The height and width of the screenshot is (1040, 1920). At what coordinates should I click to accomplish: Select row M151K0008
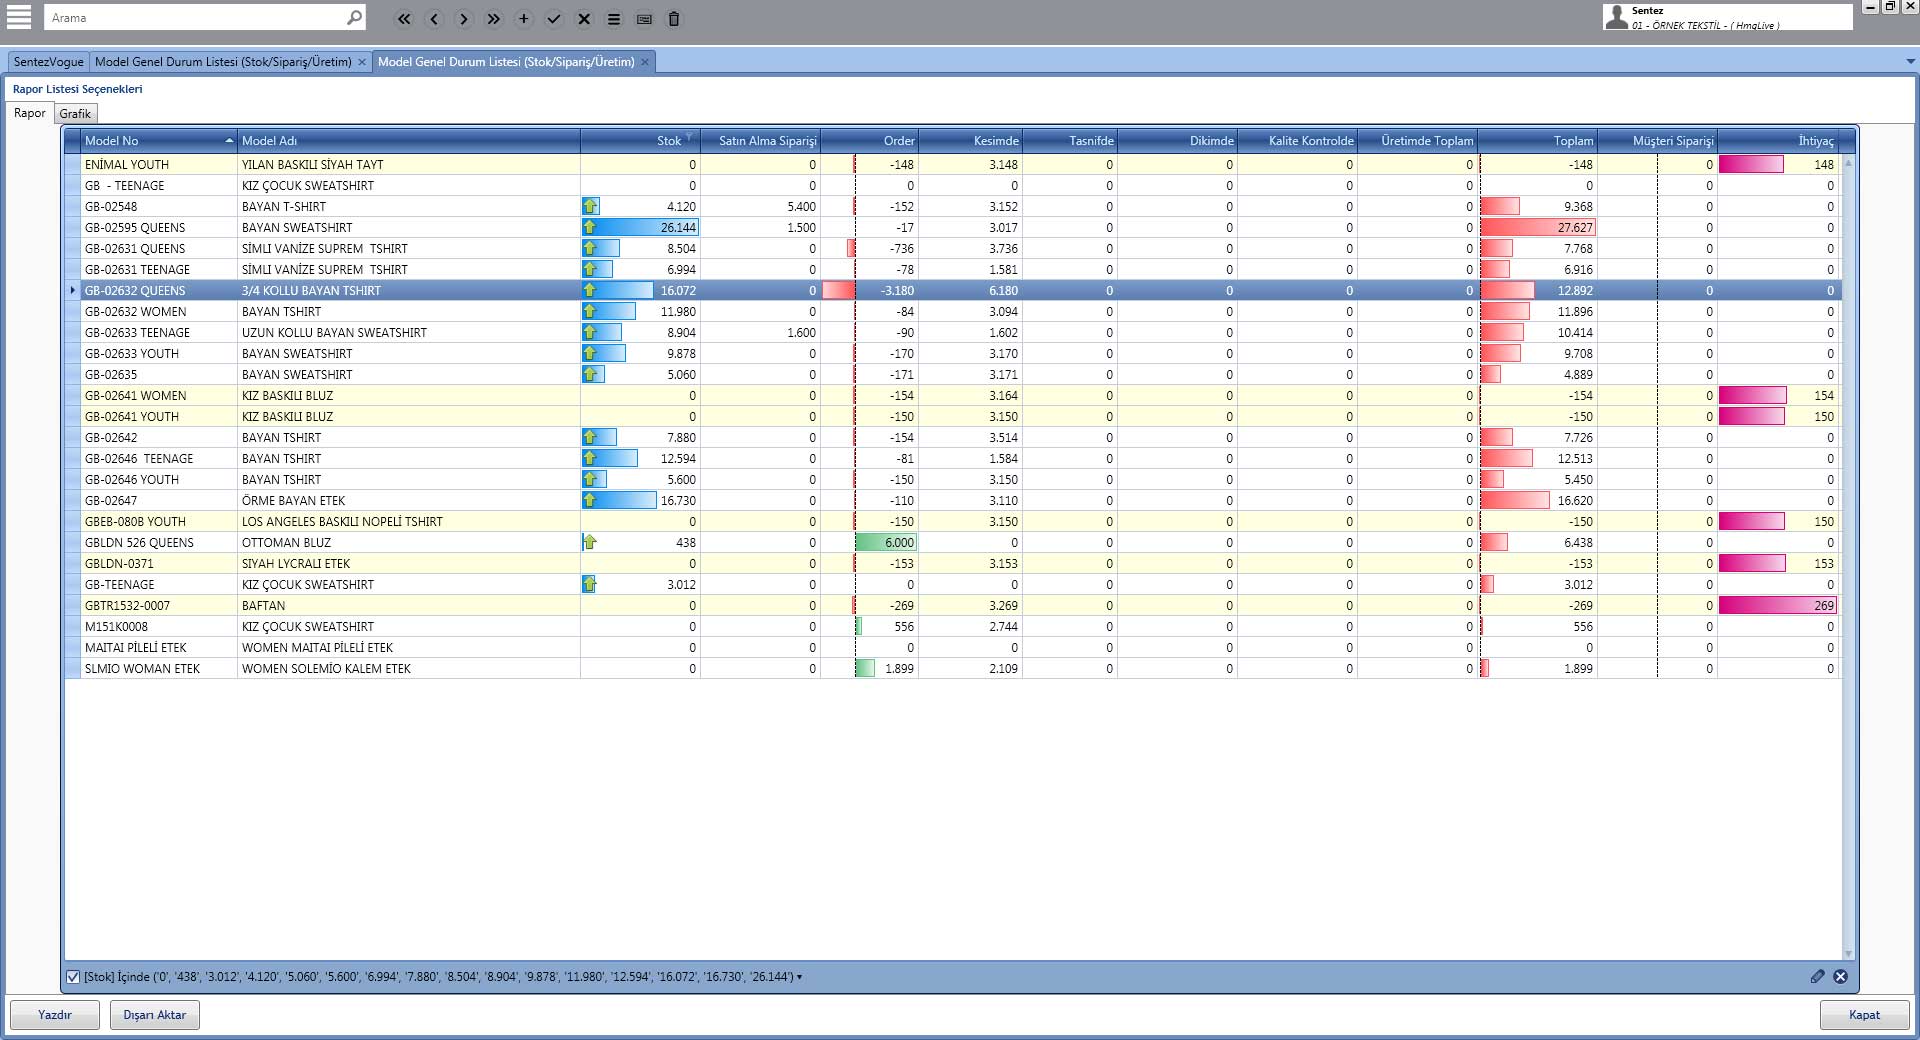[x=953, y=626]
